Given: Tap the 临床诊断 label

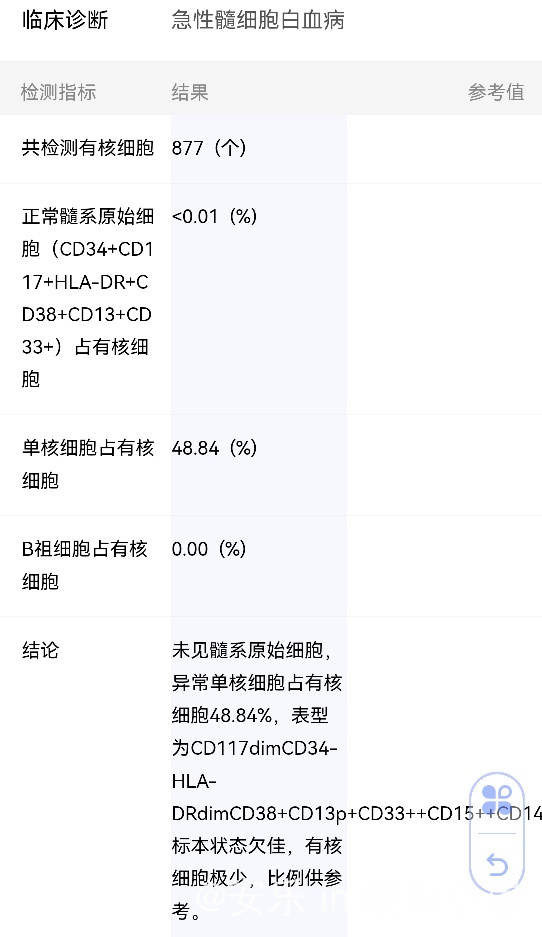Looking at the screenshot, I should [65, 20].
